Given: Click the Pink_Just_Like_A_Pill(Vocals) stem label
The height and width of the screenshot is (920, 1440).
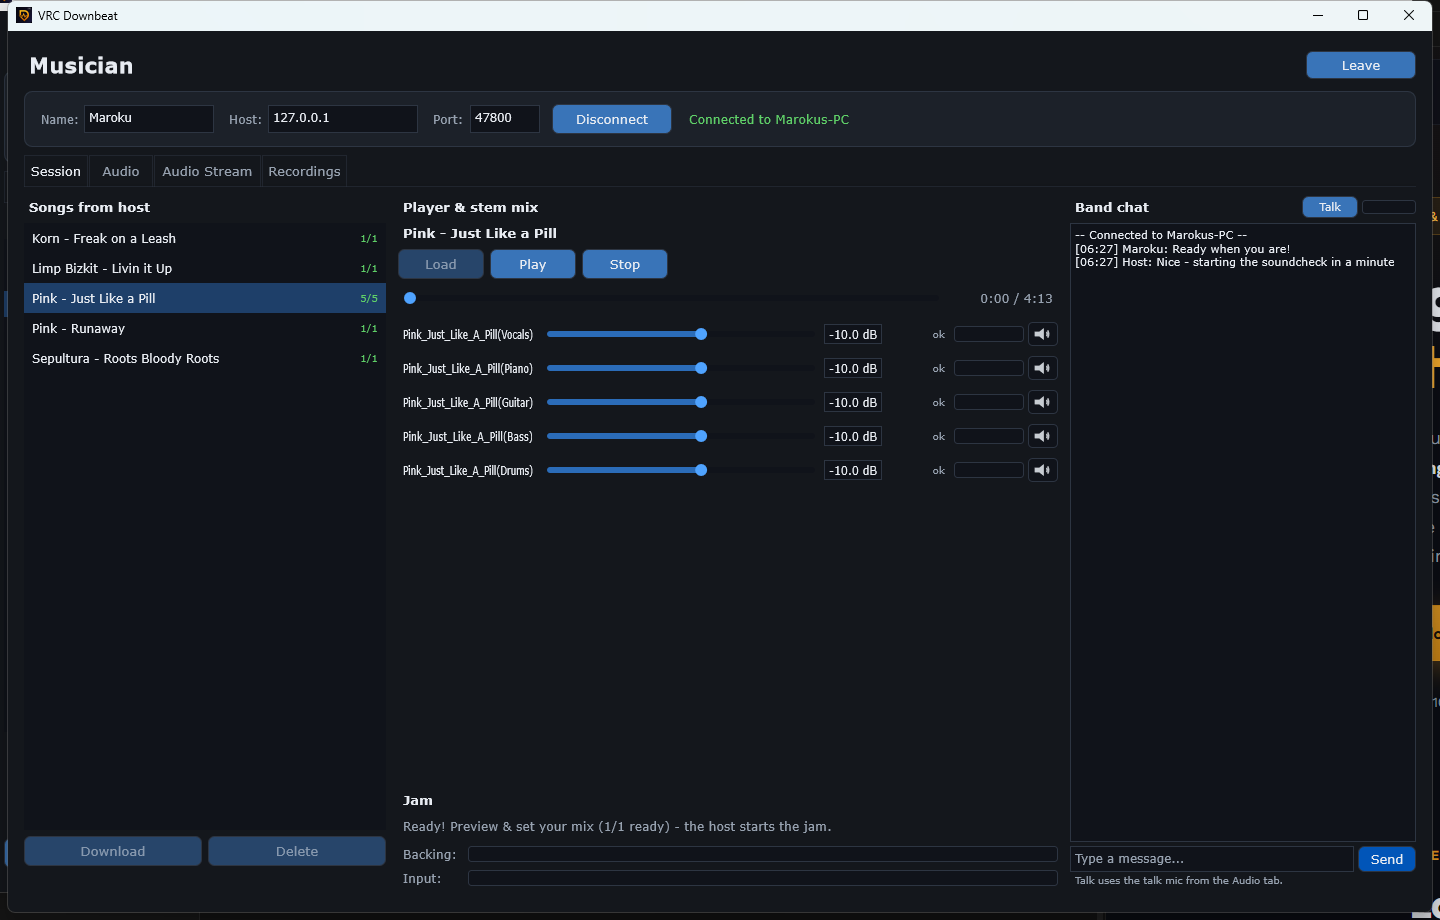Looking at the screenshot, I should point(468,335).
